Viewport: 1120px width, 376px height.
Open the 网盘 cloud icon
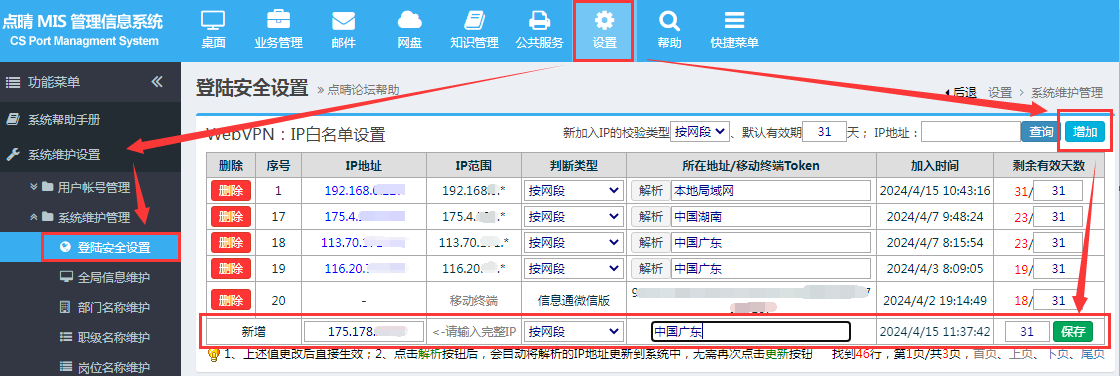click(409, 20)
